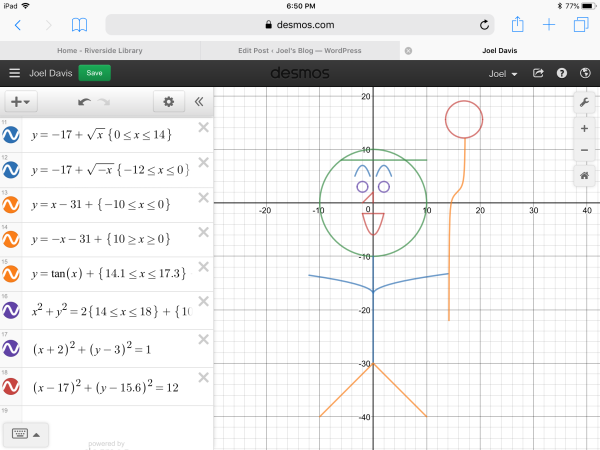Viewport: 600px width, 450px height.
Task: Hide the (x+2)² + (y−3)² = 1 circle
Action: [x=12, y=349]
